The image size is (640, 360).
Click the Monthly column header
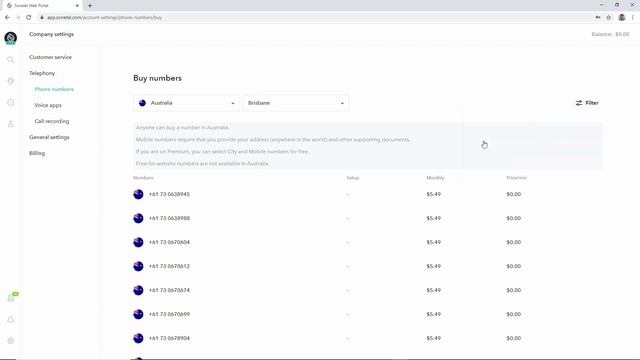[435, 178]
